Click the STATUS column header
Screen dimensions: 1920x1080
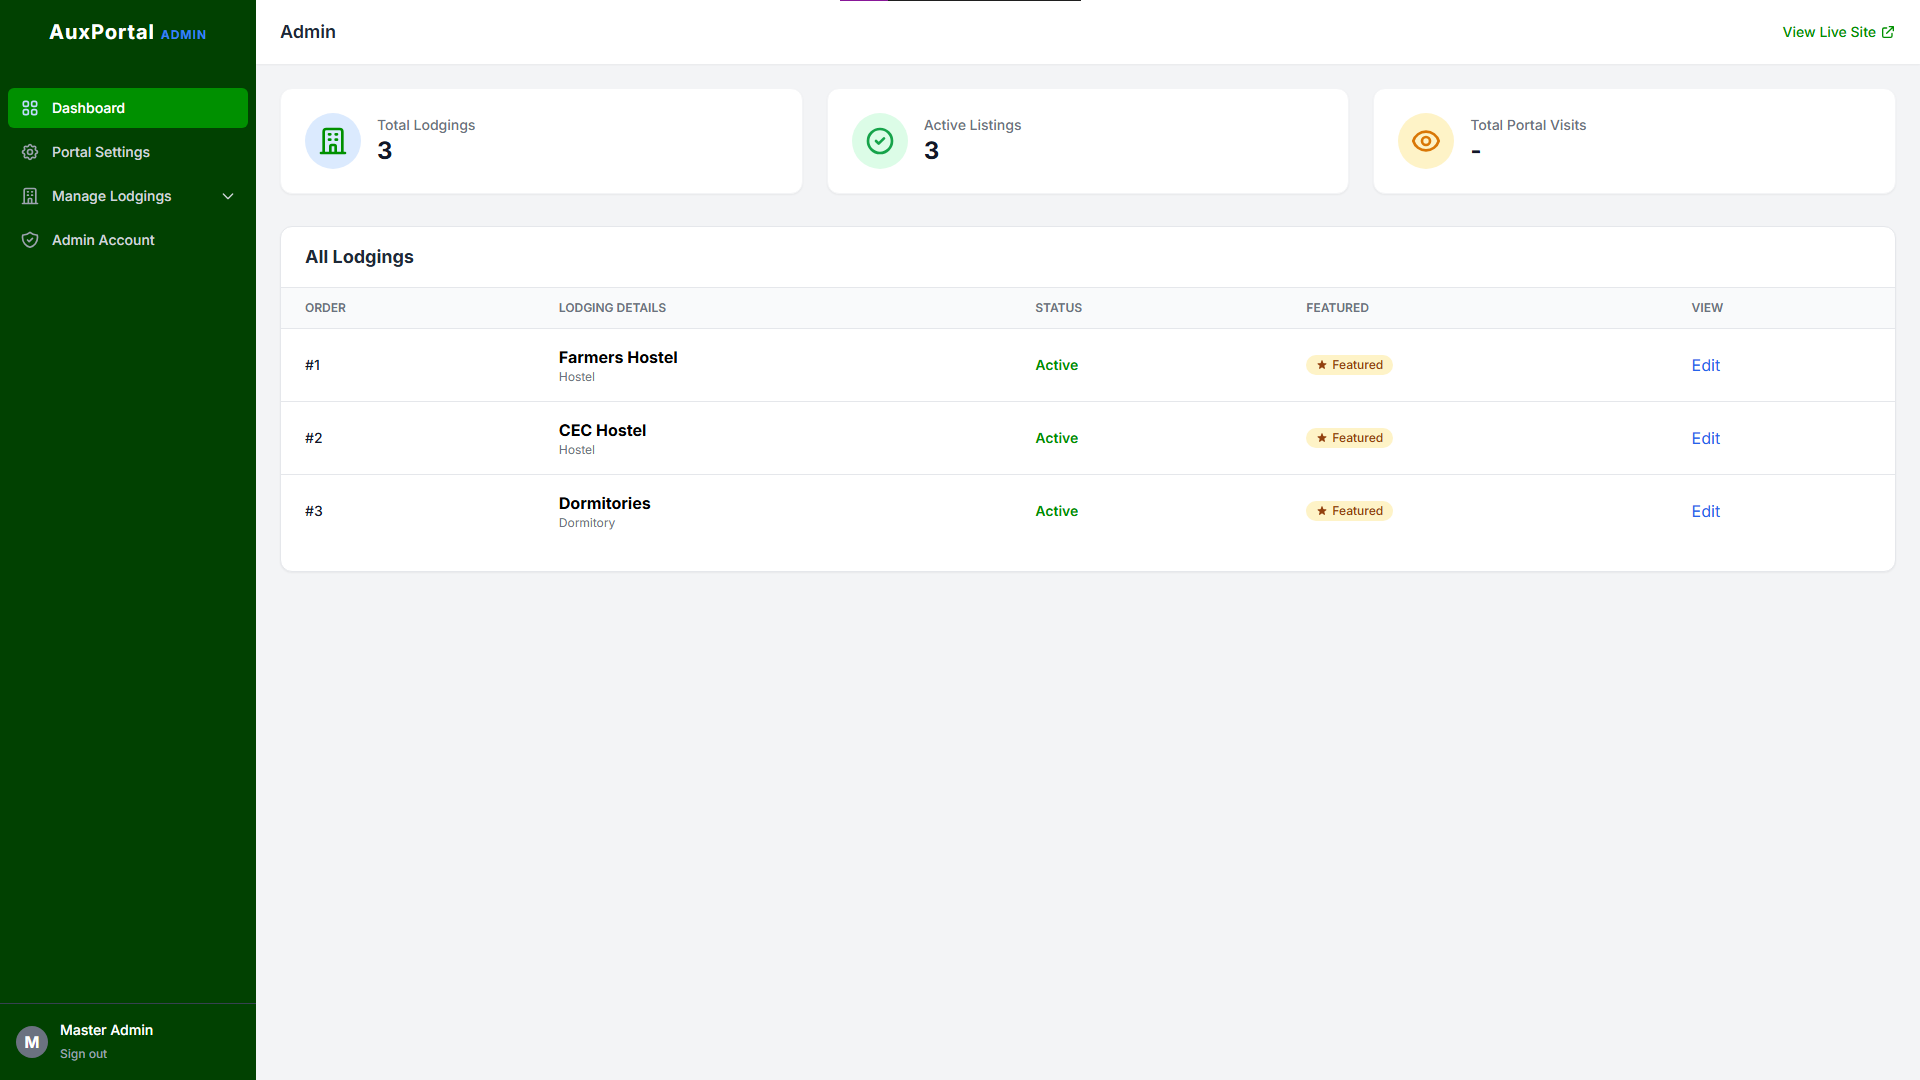pos(1058,308)
